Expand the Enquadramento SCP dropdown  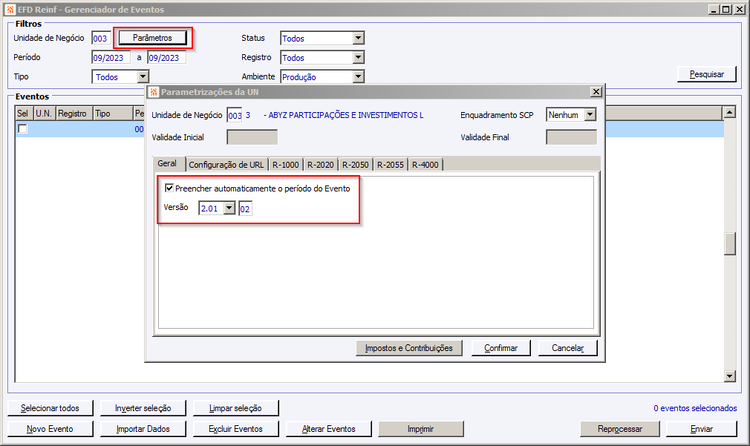click(x=590, y=115)
